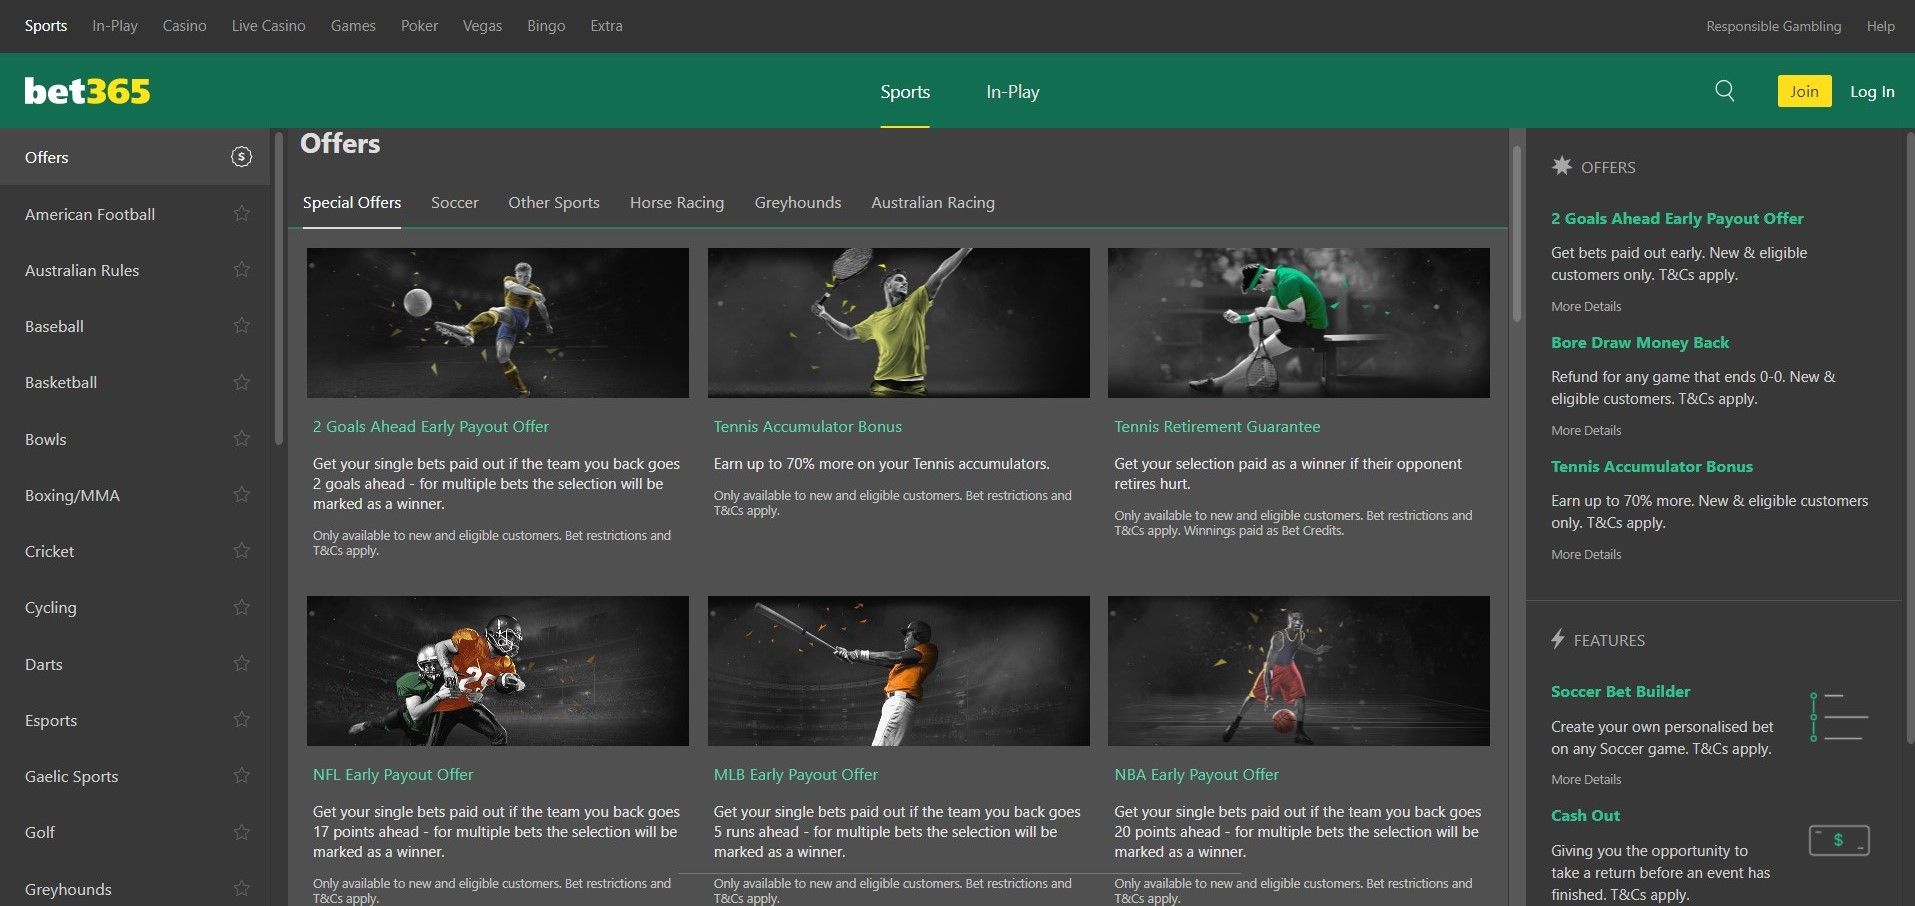The image size is (1915, 906).
Task: Click the seated tennis player image
Action: tap(1299, 323)
